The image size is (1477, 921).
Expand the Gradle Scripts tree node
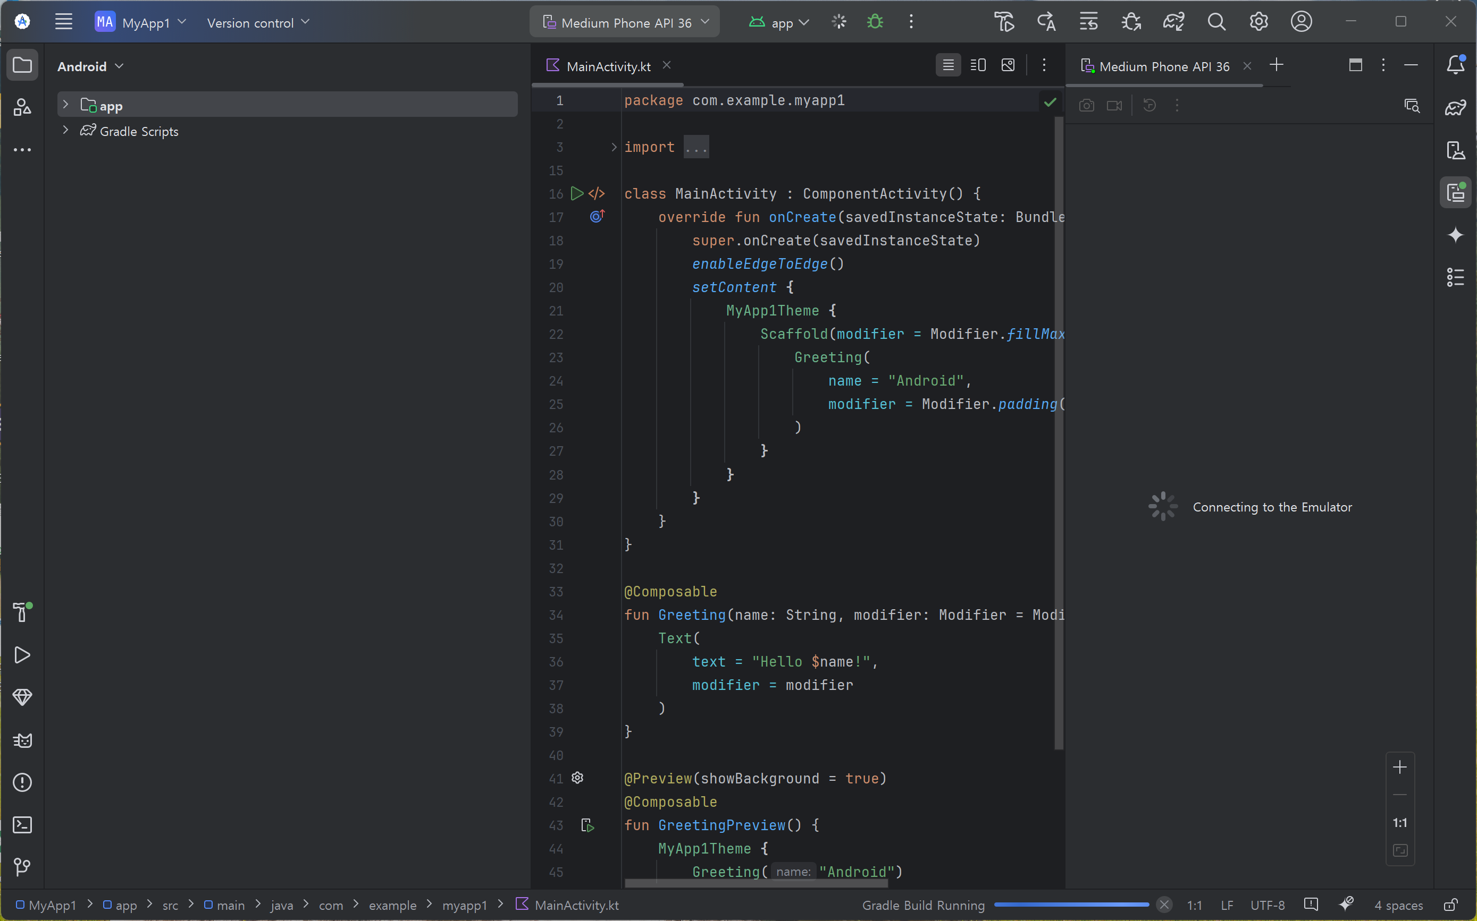tap(66, 131)
